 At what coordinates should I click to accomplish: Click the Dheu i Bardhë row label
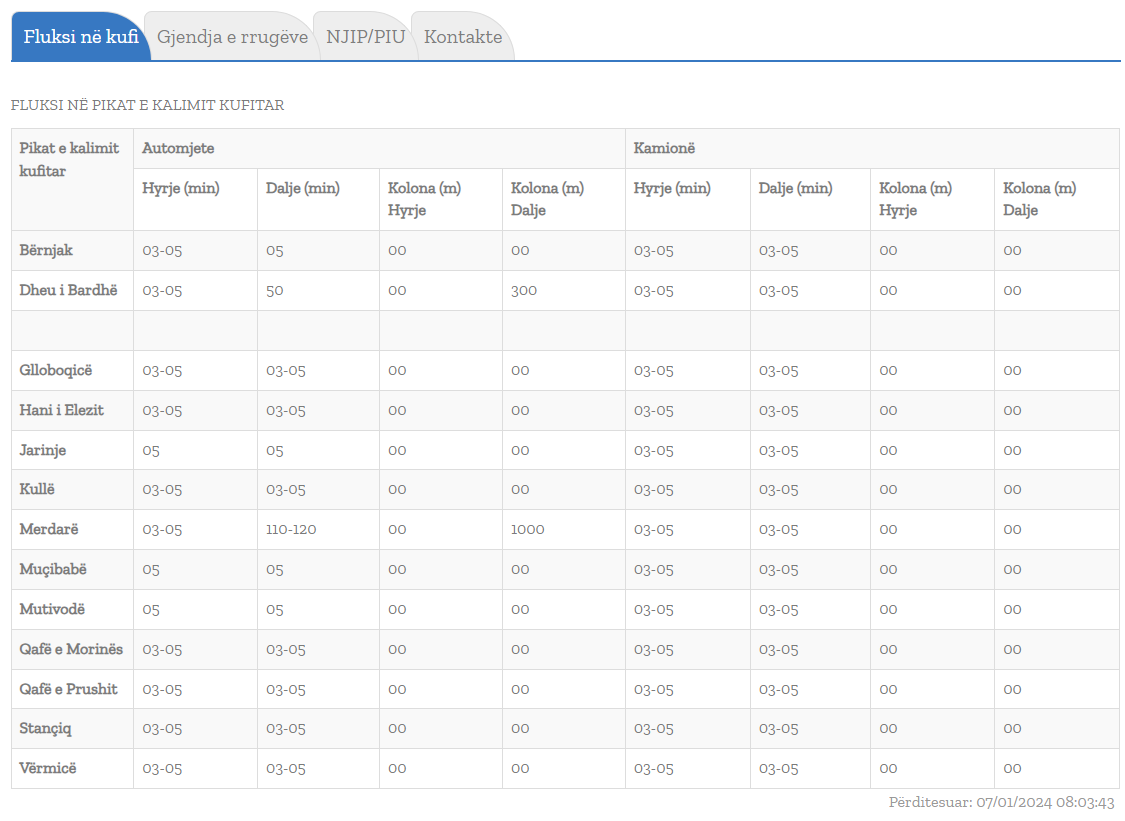[x=68, y=290]
